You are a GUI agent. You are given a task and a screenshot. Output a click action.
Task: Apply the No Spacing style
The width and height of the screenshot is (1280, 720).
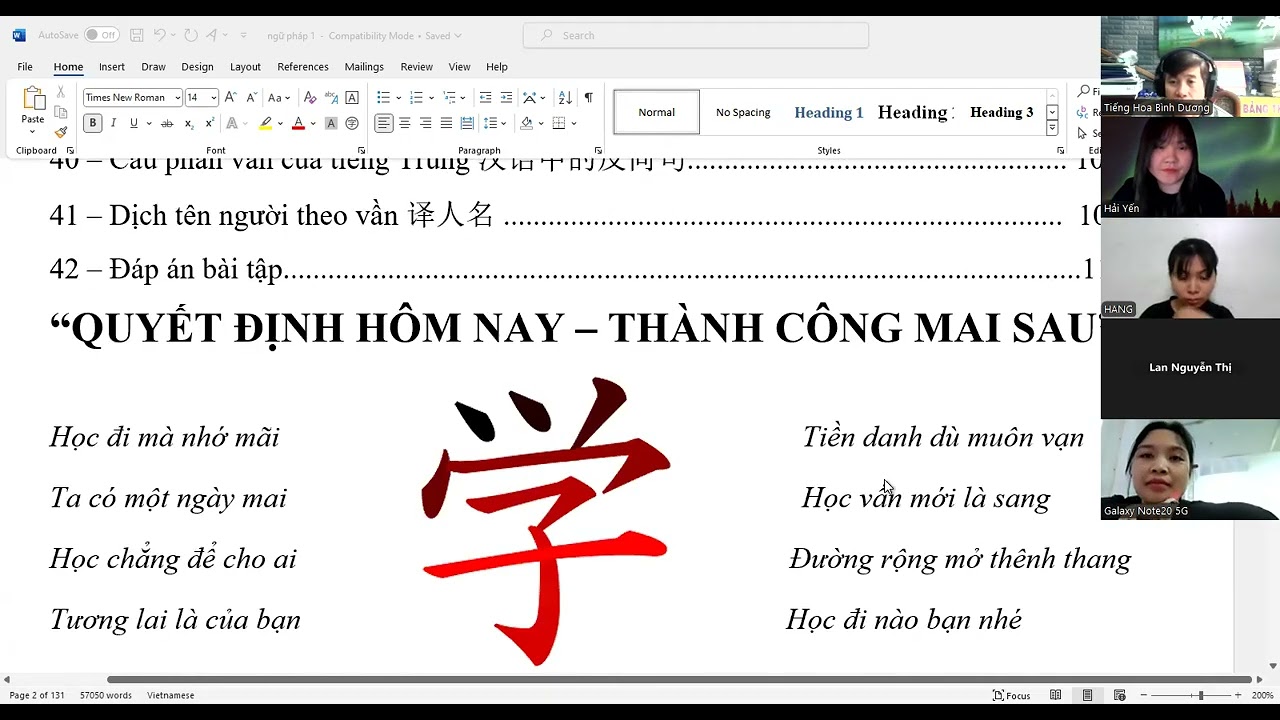pyautogui.click(x=743, y=112)
